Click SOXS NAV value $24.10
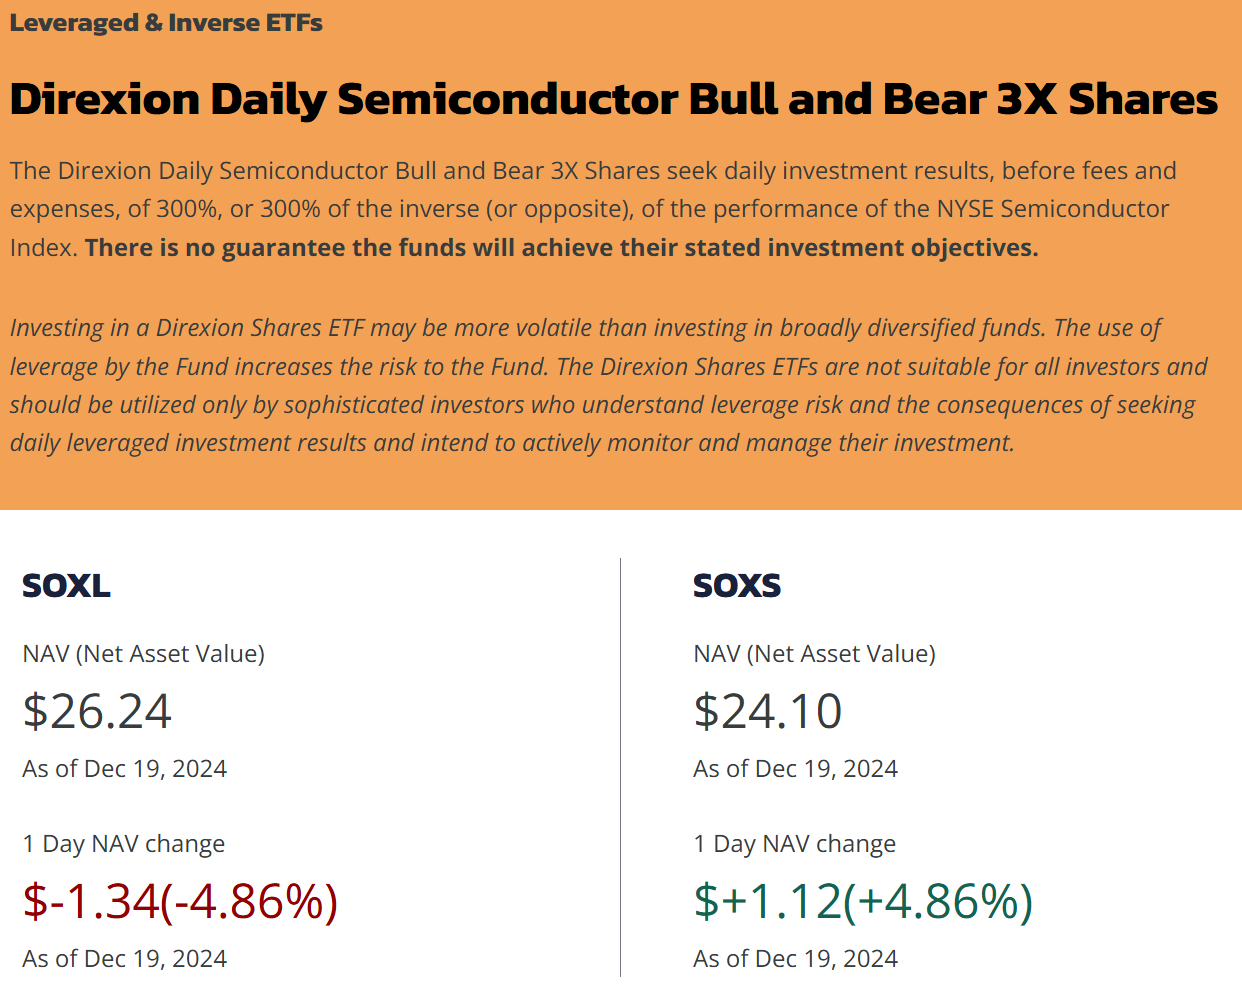The height and width of the screenshot is (995, 1242). 768,711
